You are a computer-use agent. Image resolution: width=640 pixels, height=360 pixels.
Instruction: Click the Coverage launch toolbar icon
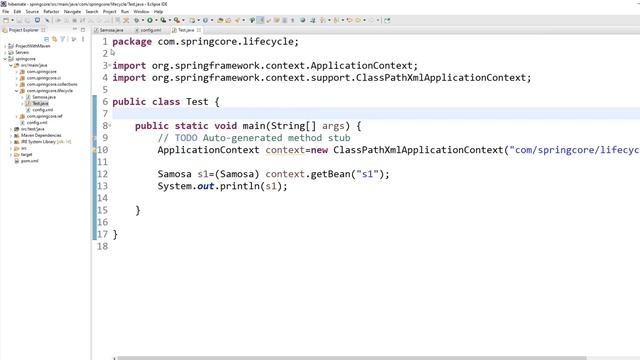tap(163, 20)
